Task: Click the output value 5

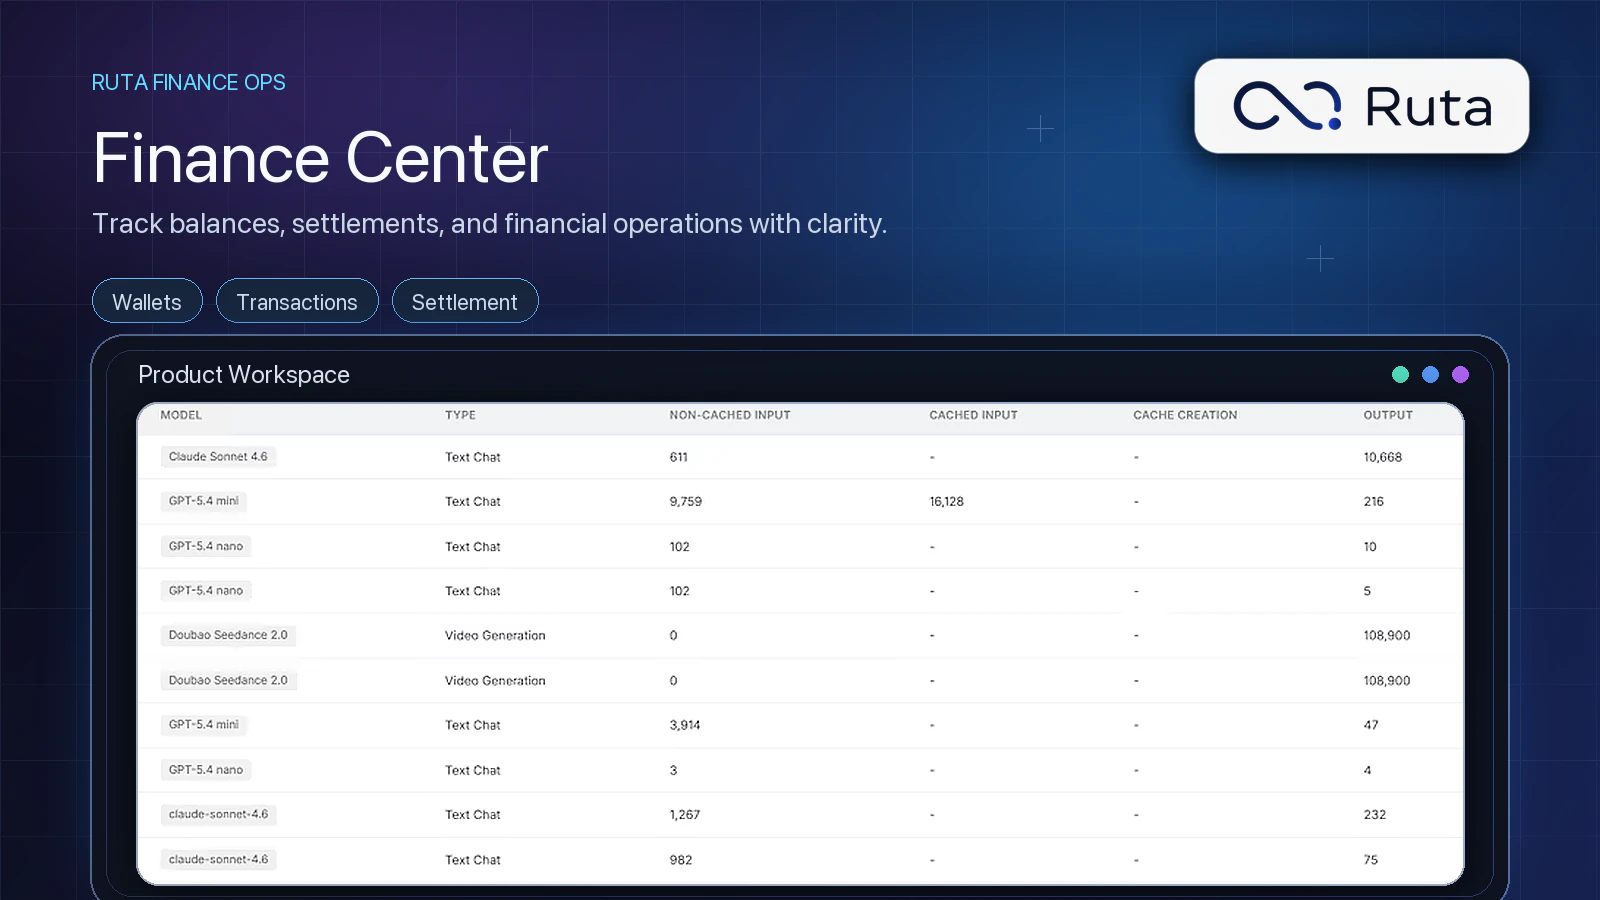Action: click(1367, 591)
